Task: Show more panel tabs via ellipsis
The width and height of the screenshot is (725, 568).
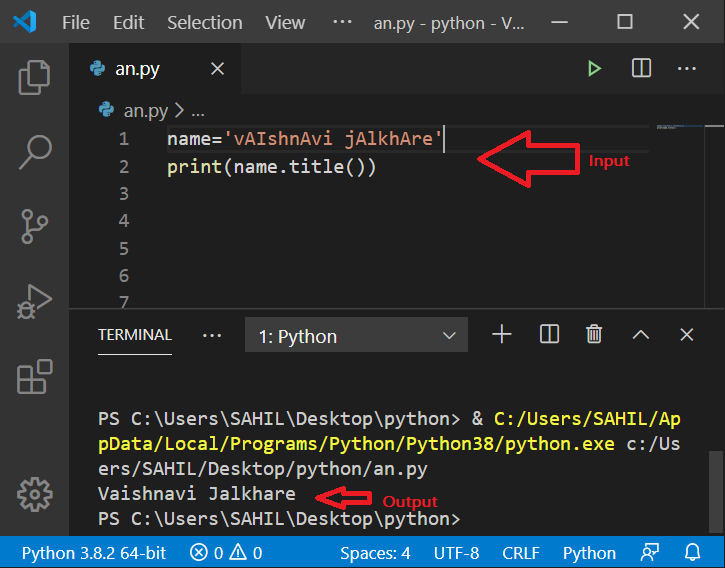Action: pos(212,335)
